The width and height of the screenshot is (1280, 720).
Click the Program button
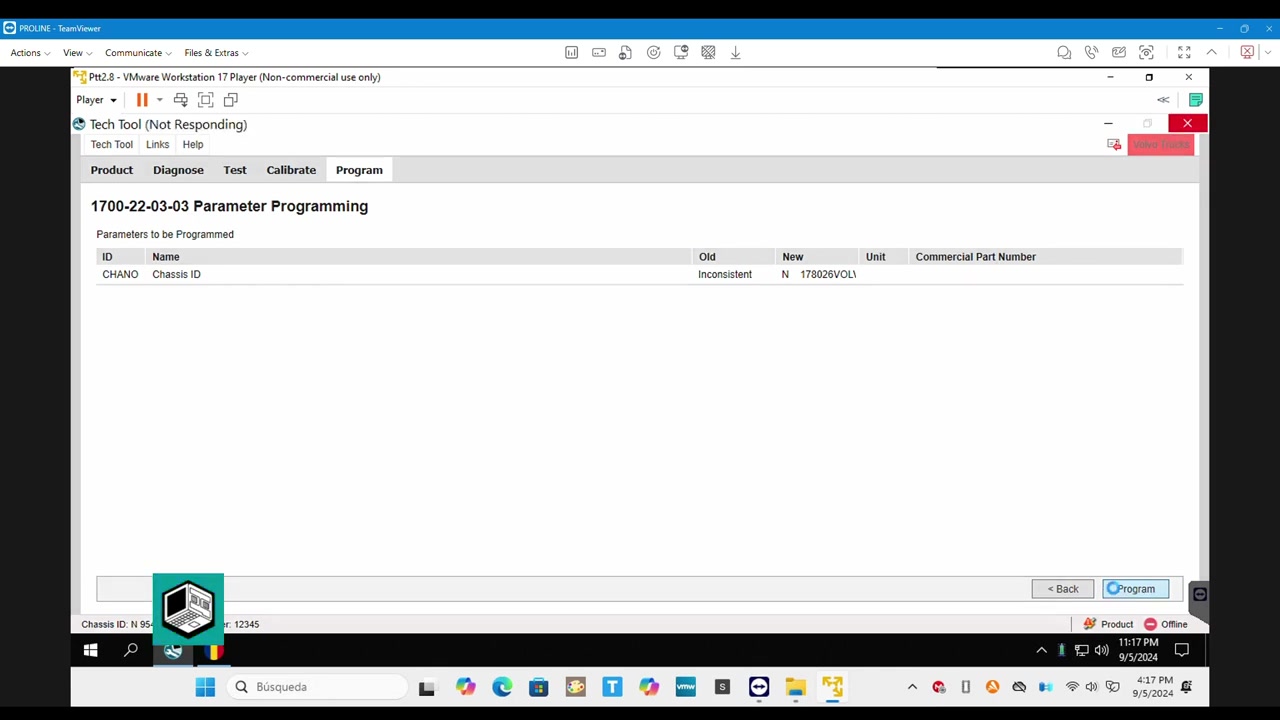[x=1135, y=589]
